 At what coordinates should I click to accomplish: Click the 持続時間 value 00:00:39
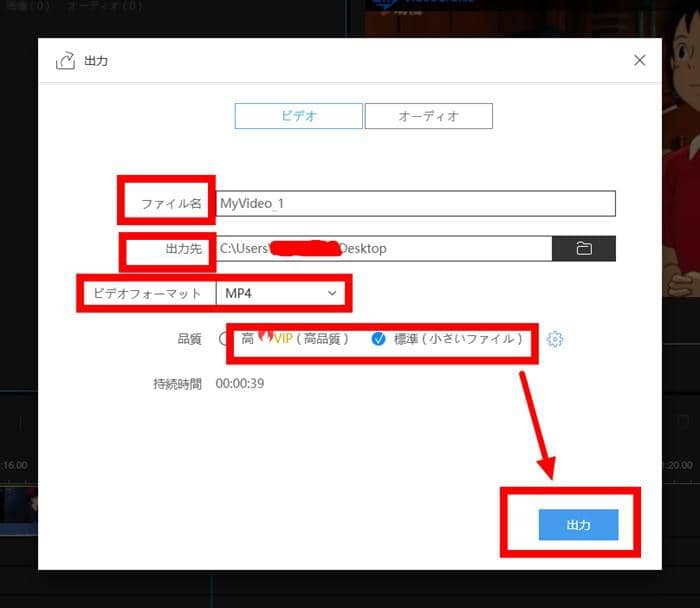tap(240, 383)
